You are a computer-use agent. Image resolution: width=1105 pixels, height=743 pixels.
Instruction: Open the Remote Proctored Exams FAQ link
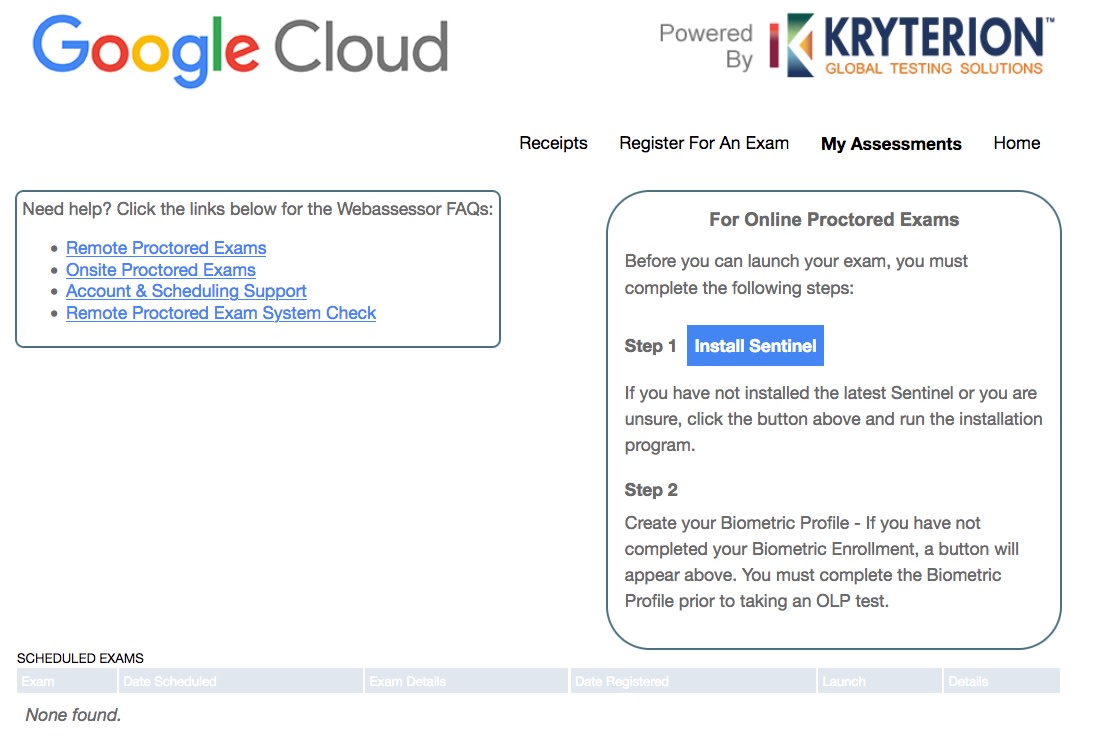pyautogui.click(x=166, y=248)
